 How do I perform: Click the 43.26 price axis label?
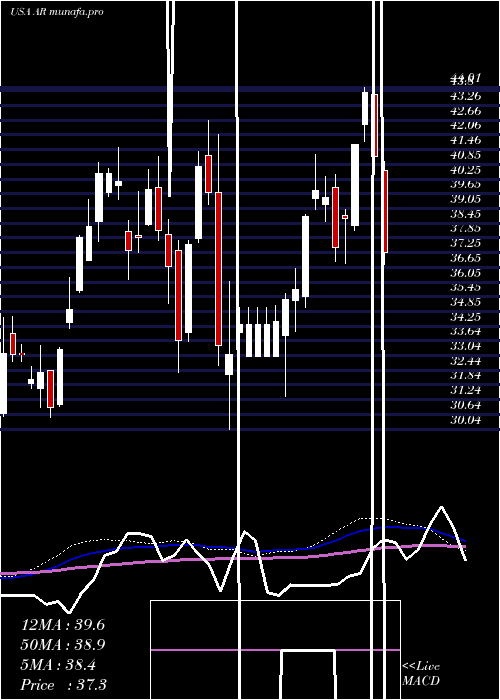(465, 96)
